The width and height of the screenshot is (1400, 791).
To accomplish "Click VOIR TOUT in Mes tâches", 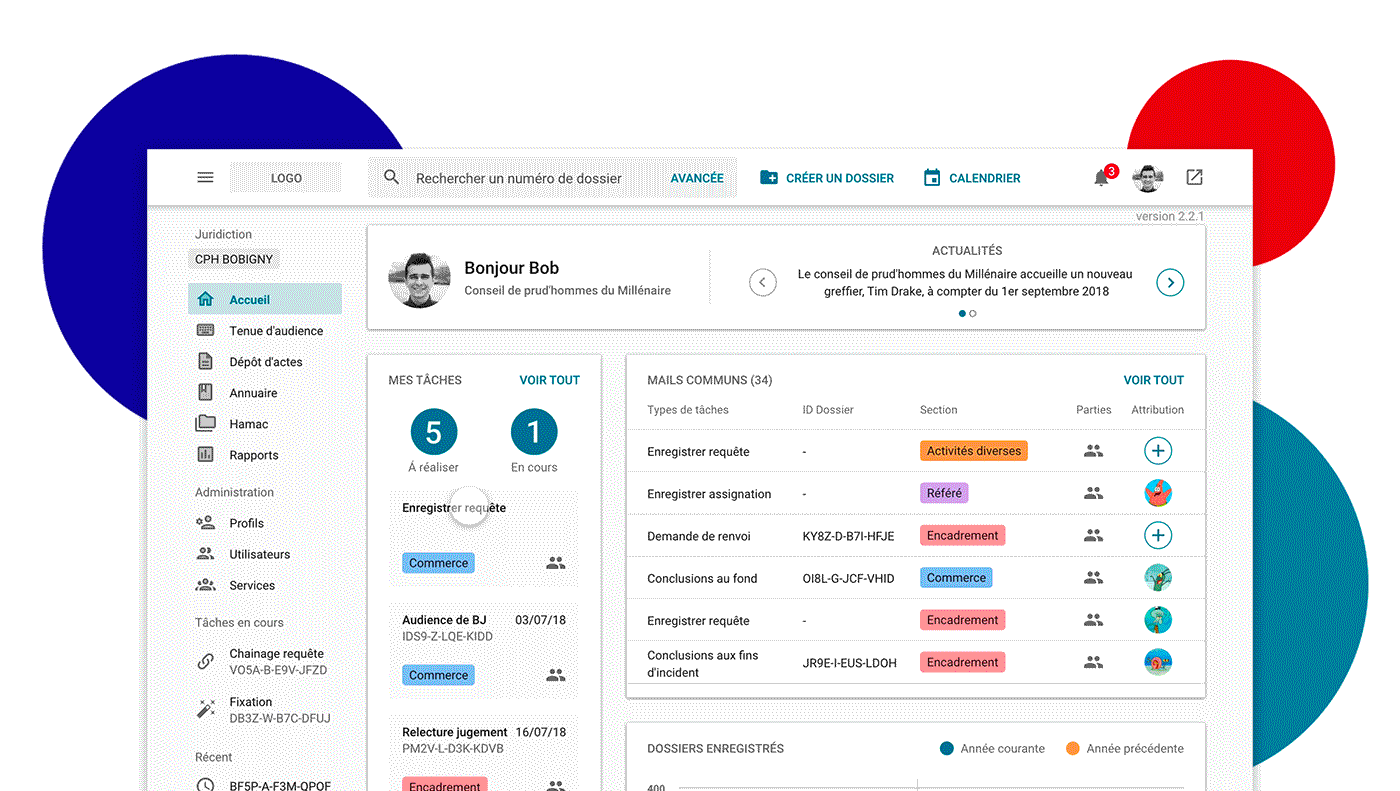I will tap(549, 380).
